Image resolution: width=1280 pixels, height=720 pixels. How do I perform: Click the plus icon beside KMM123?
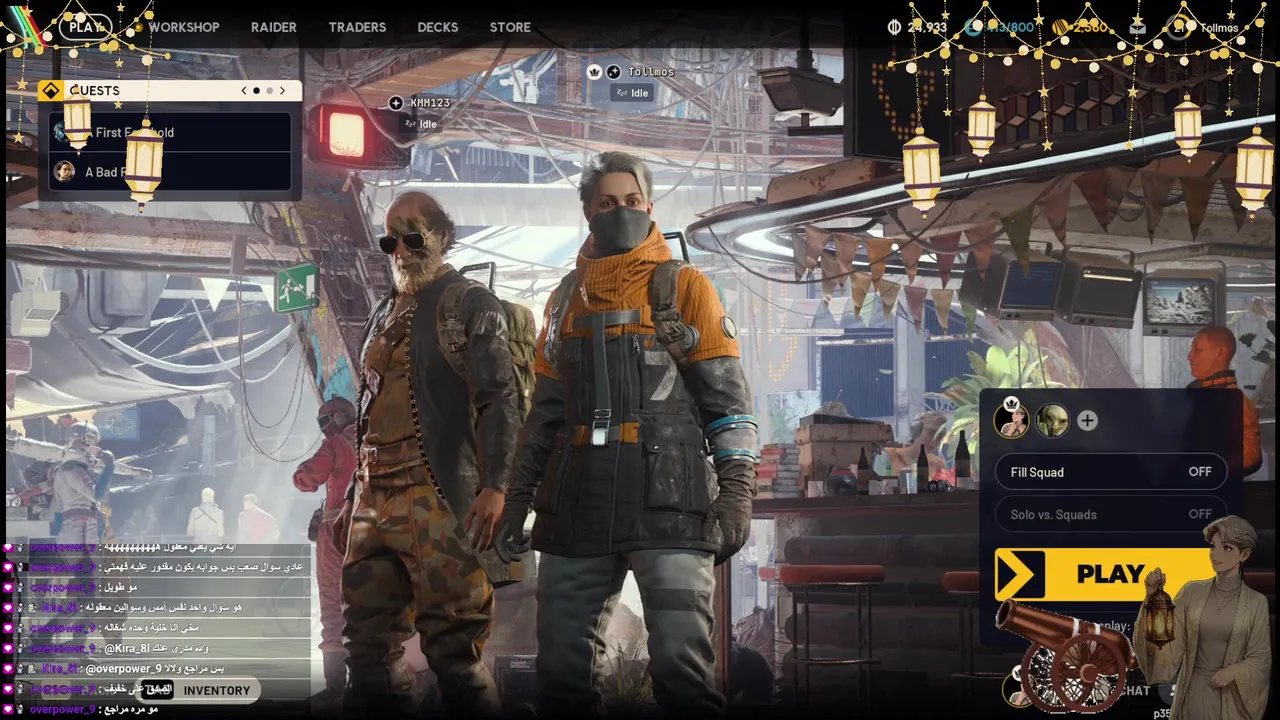(396, 103)
